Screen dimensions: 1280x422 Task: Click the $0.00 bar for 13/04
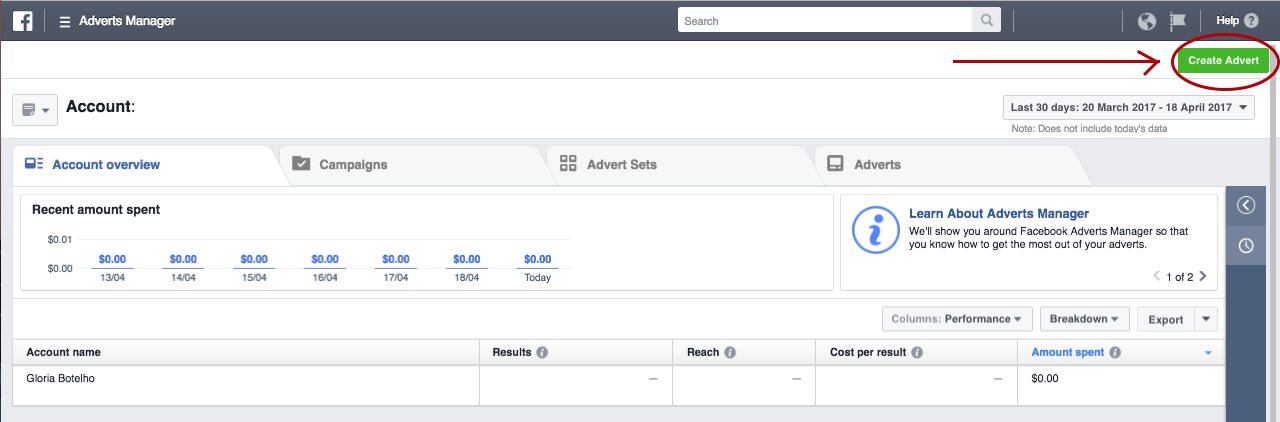112,260
